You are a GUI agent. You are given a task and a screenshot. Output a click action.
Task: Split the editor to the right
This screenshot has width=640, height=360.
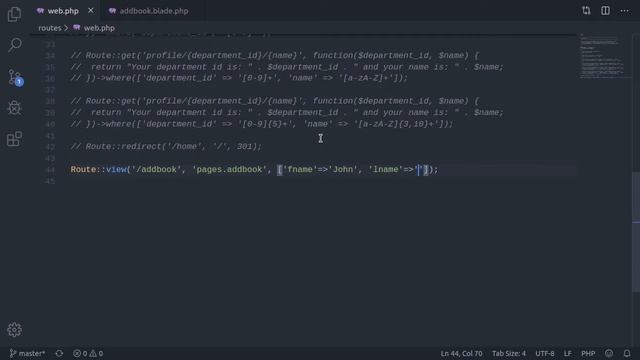click(x=605, y=11)
